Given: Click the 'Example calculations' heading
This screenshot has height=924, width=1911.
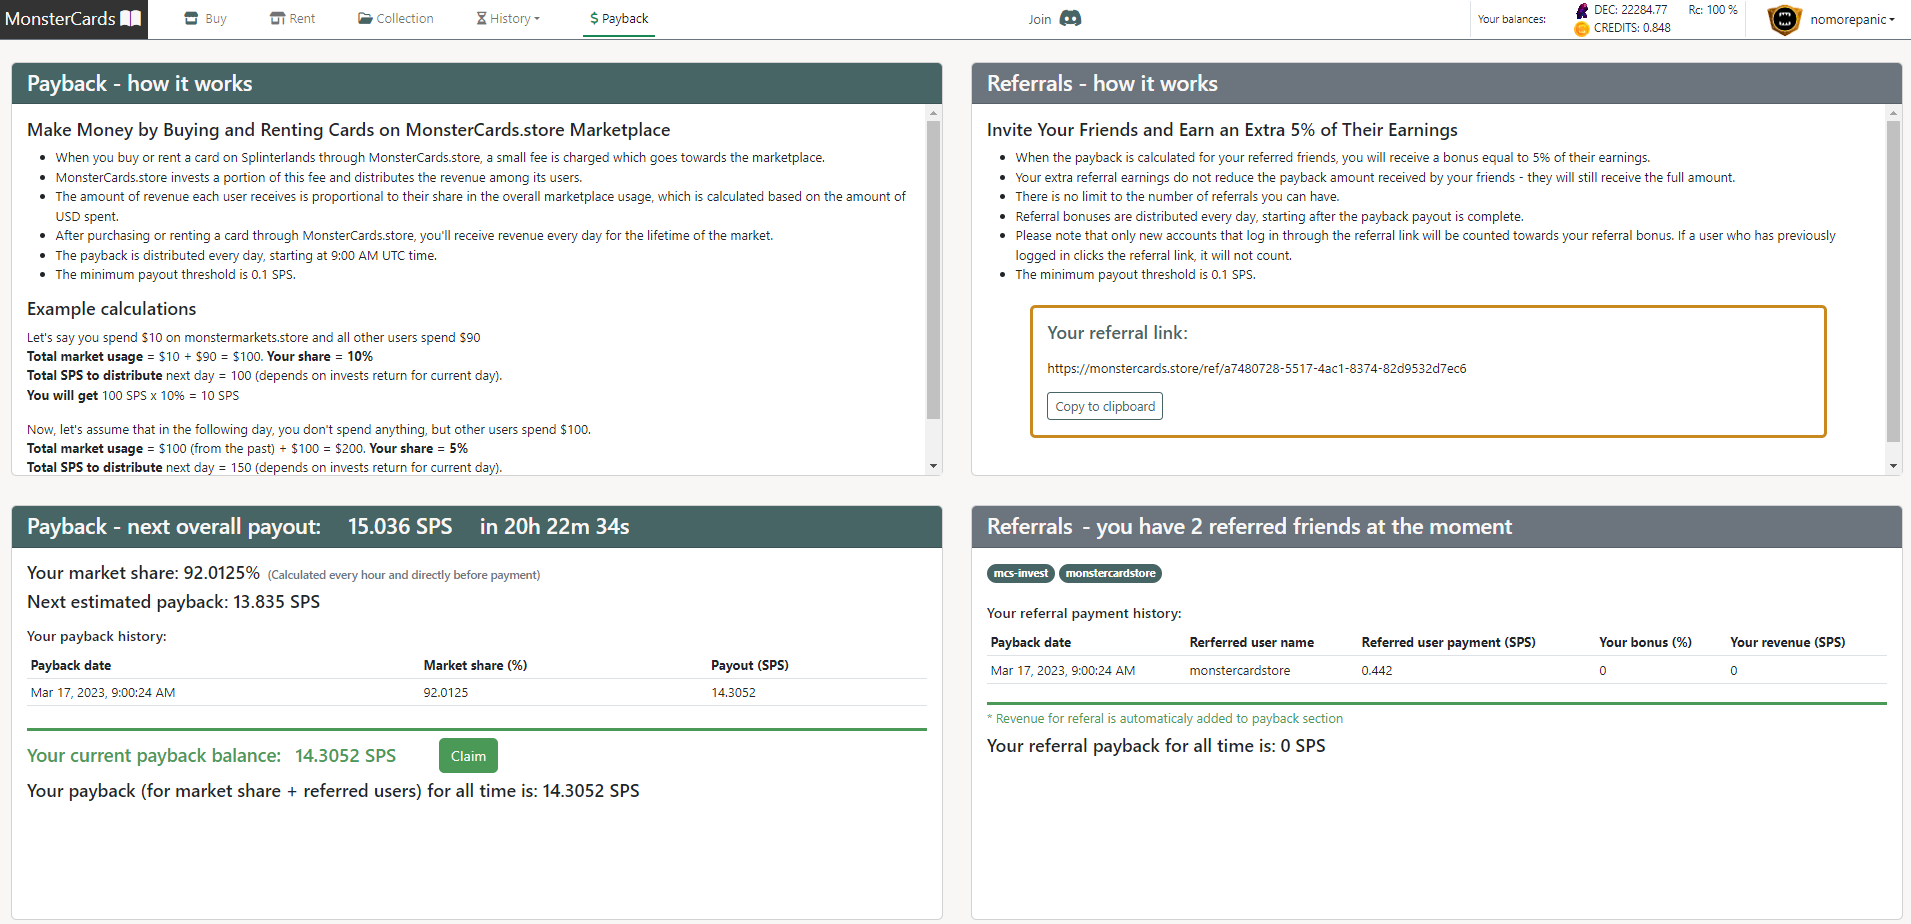Looking at the screenshot, I should tap(112, 309).
